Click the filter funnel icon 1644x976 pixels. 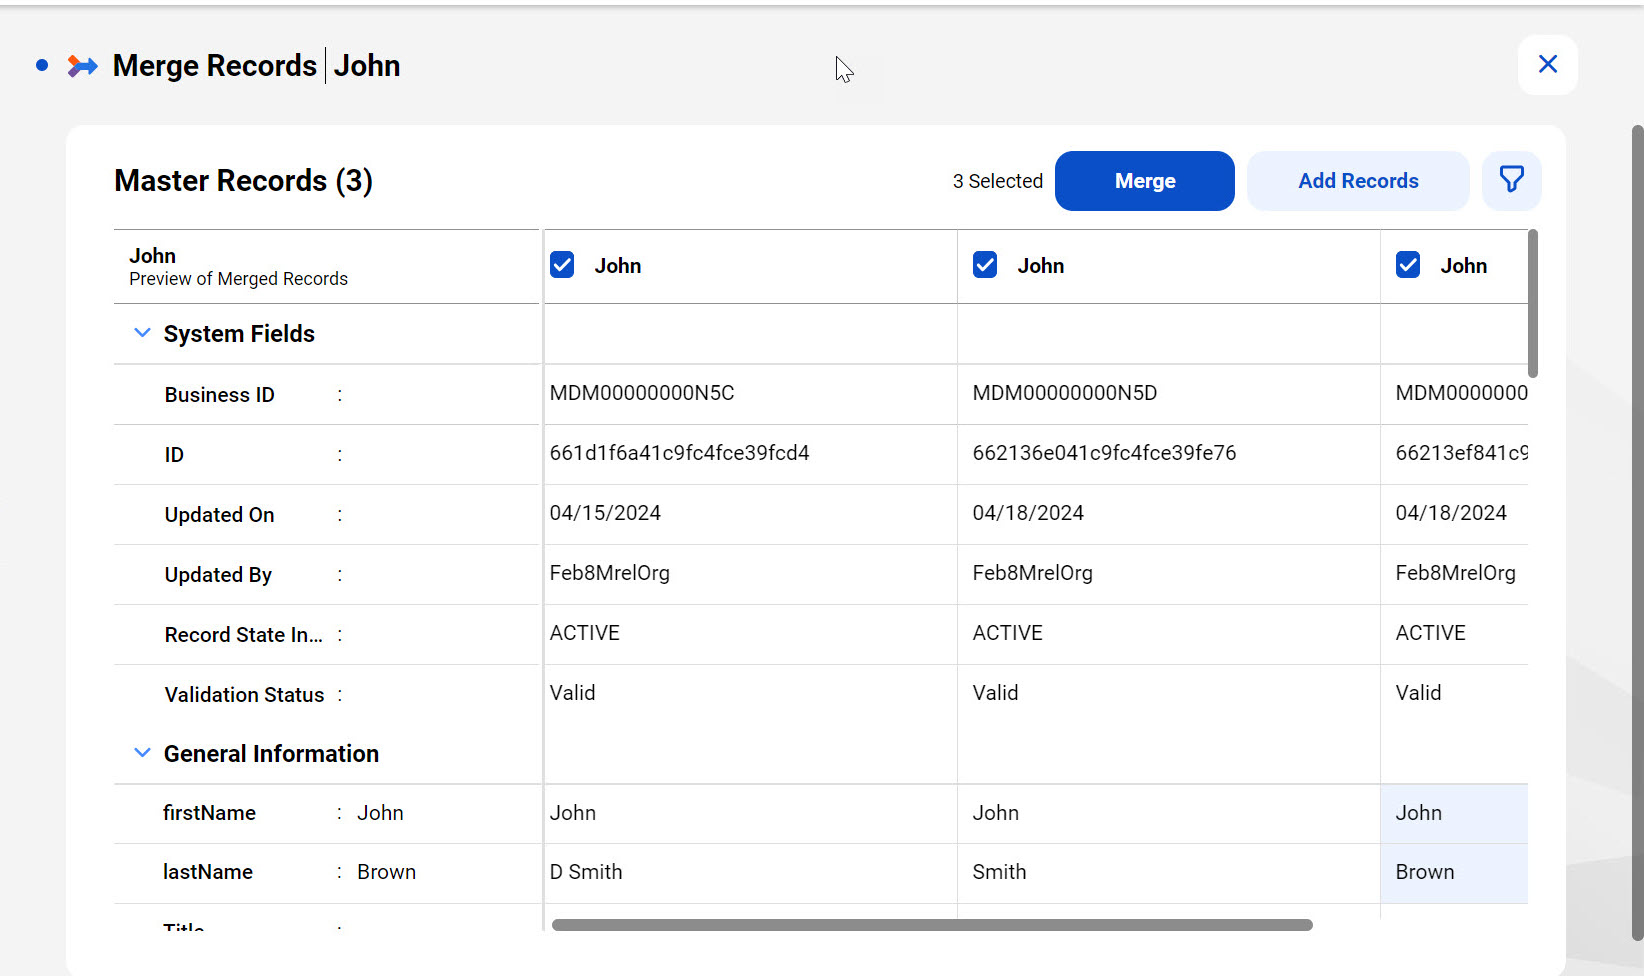[x=1511, y=180]
